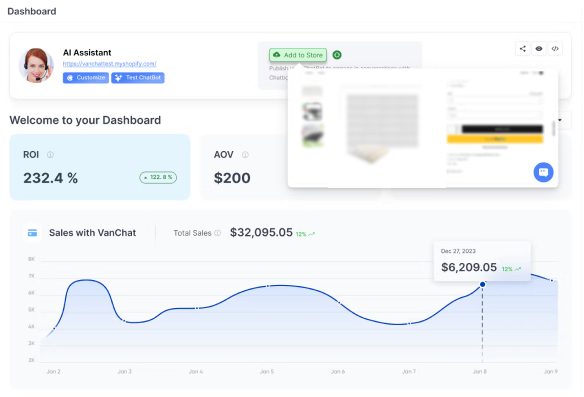Screen dimensions: 584x397
Task: Click the black button in store preview
Action: [502, 129]
